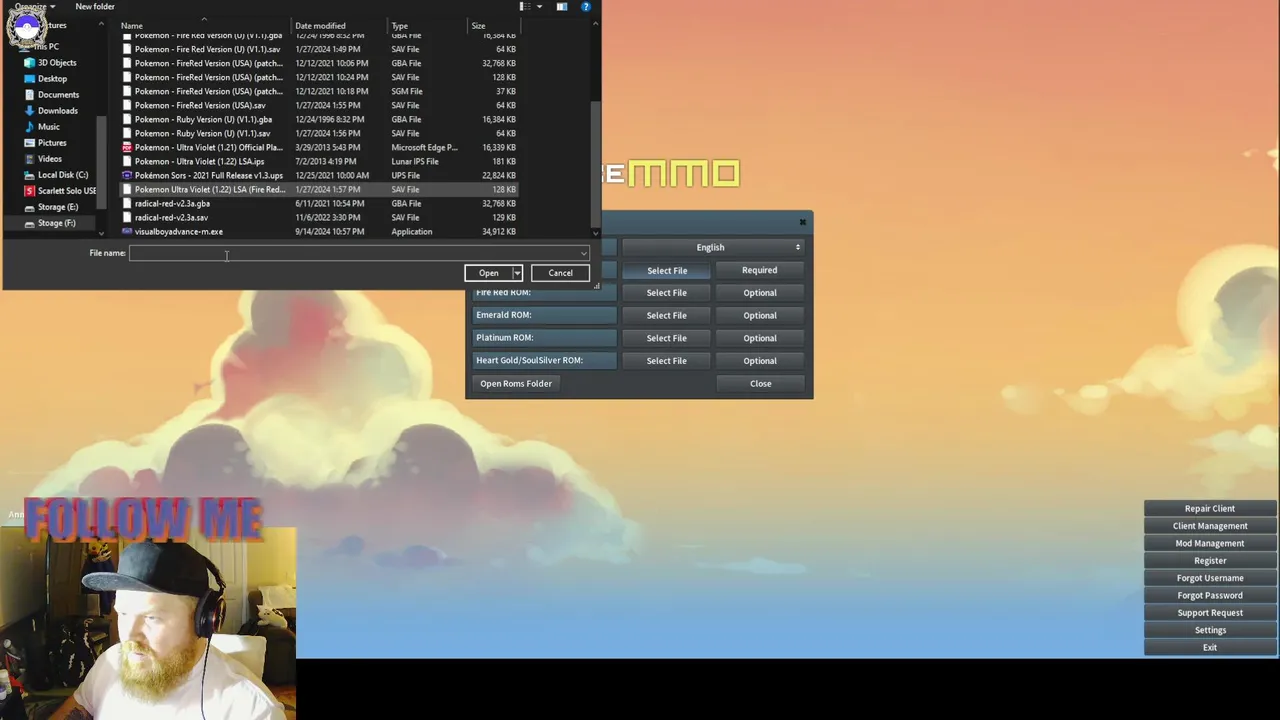Click the blue help question mark icon
This screenshot has height=720, width=1280.
tap(586, 7)
